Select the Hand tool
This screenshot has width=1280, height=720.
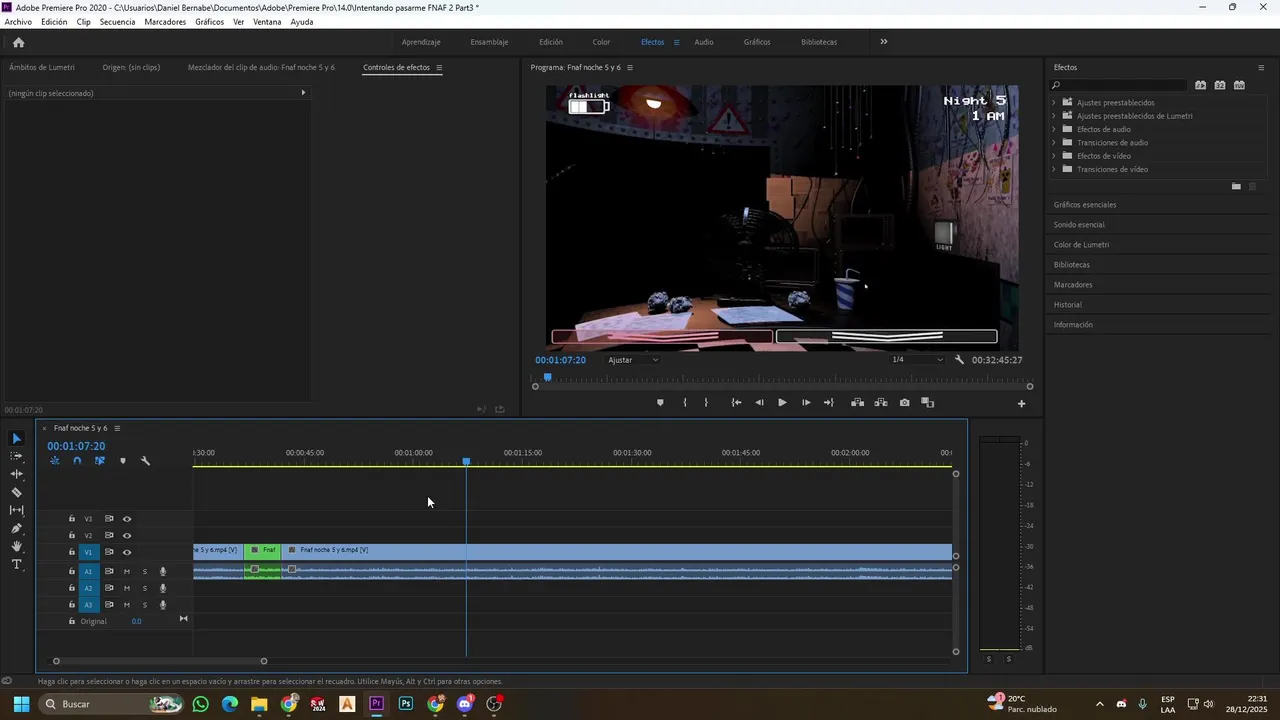[16, 546]
